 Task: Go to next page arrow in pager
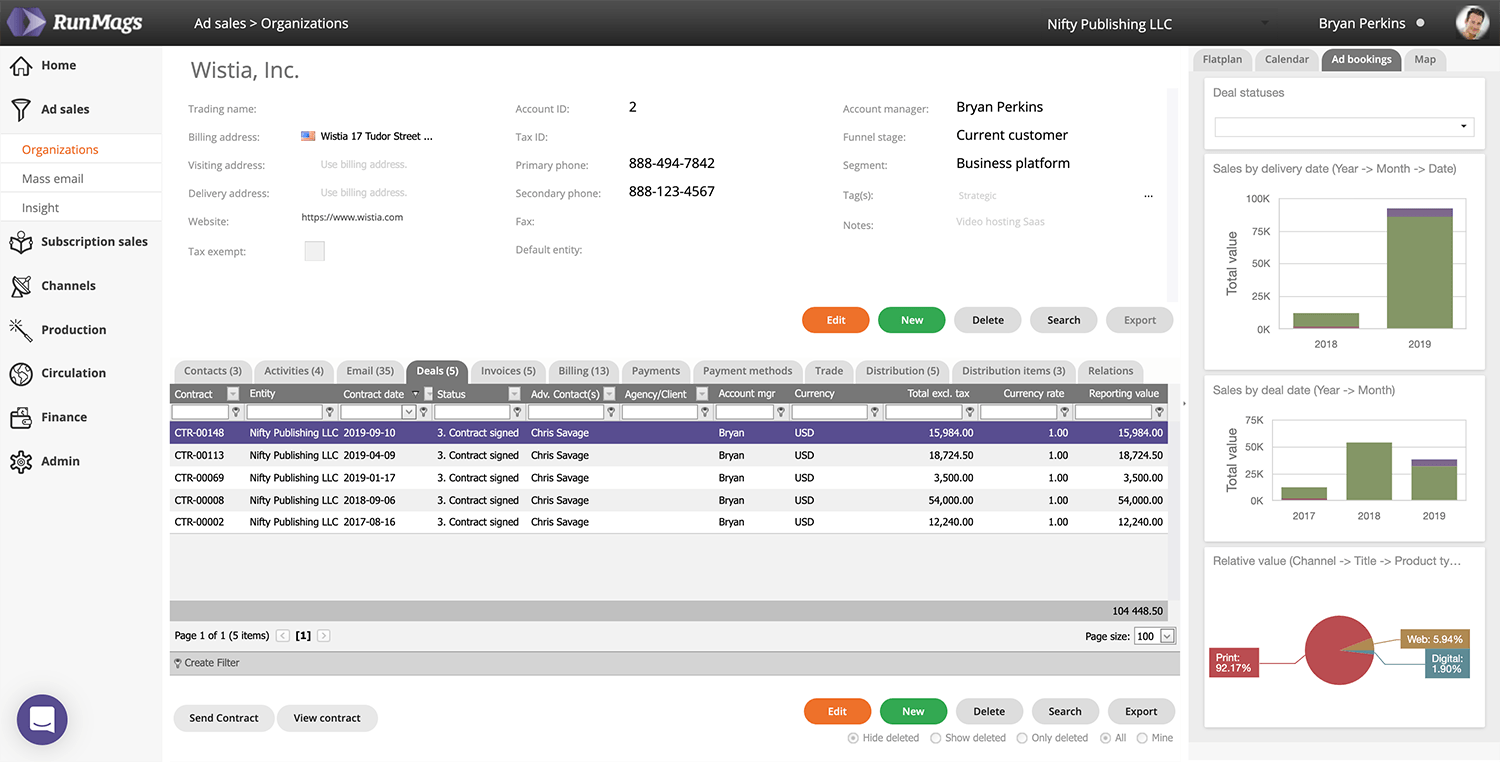tap(324, 636)
